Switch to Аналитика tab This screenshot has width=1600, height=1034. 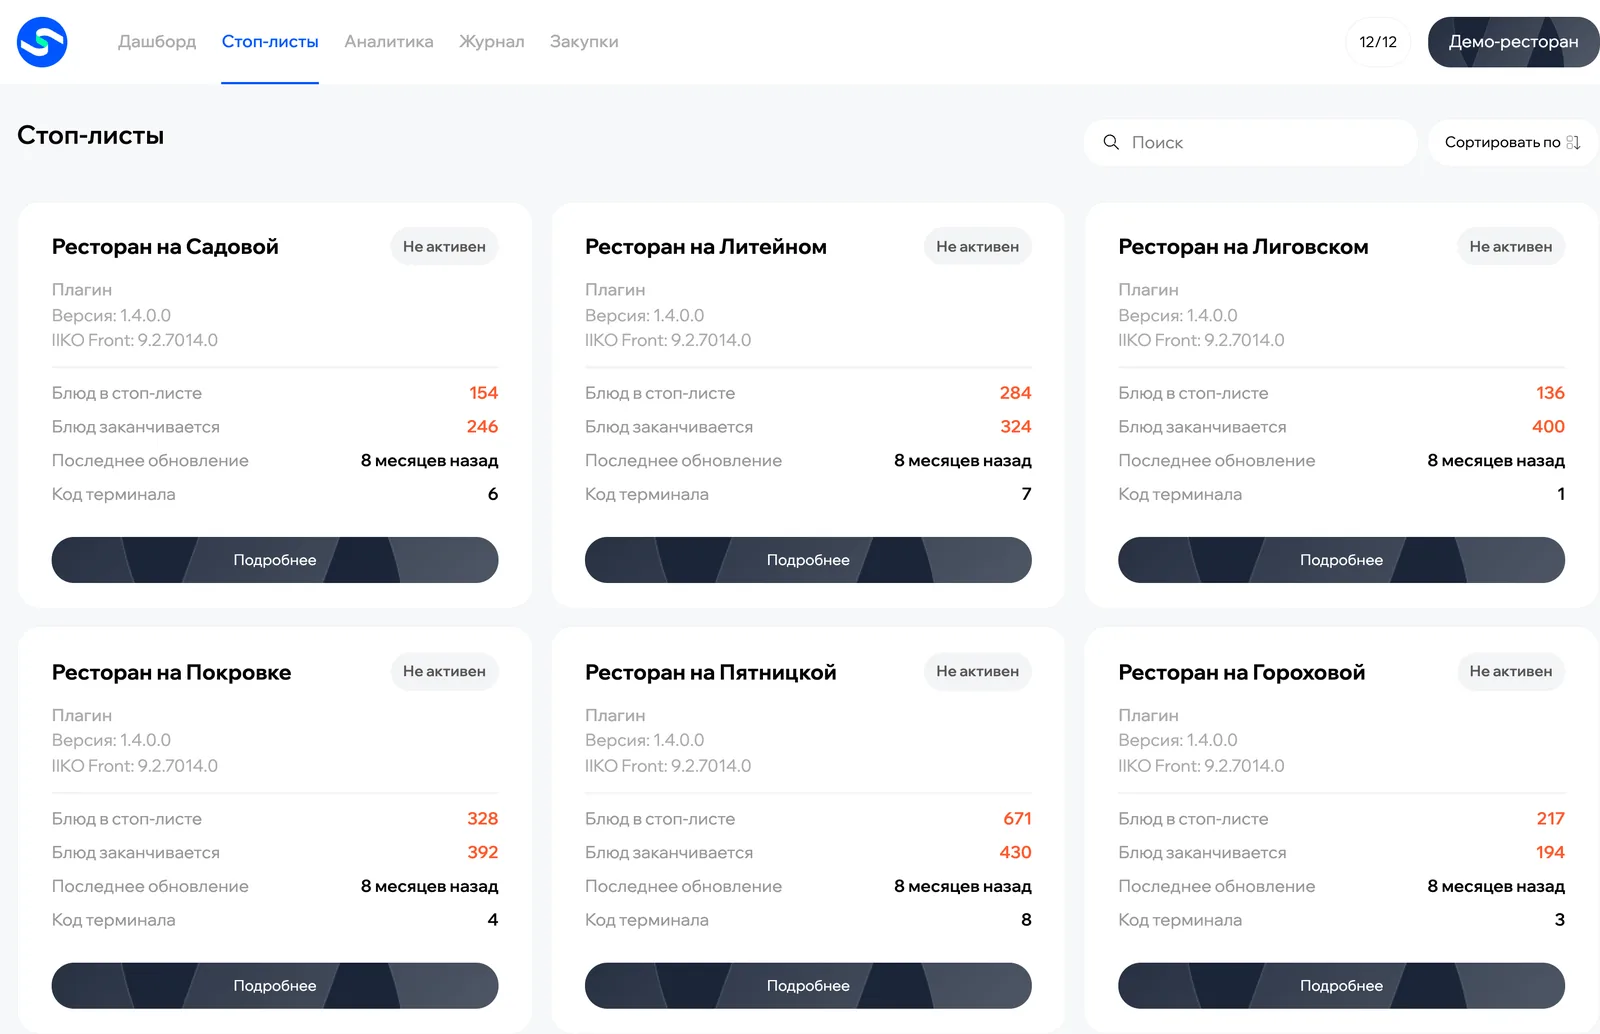coord(389,42)
